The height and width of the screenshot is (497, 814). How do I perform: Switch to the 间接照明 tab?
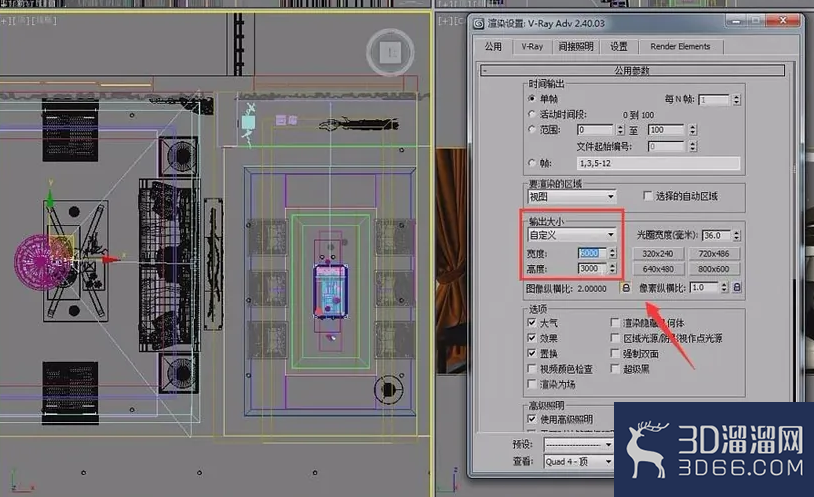tap(576, 46)
